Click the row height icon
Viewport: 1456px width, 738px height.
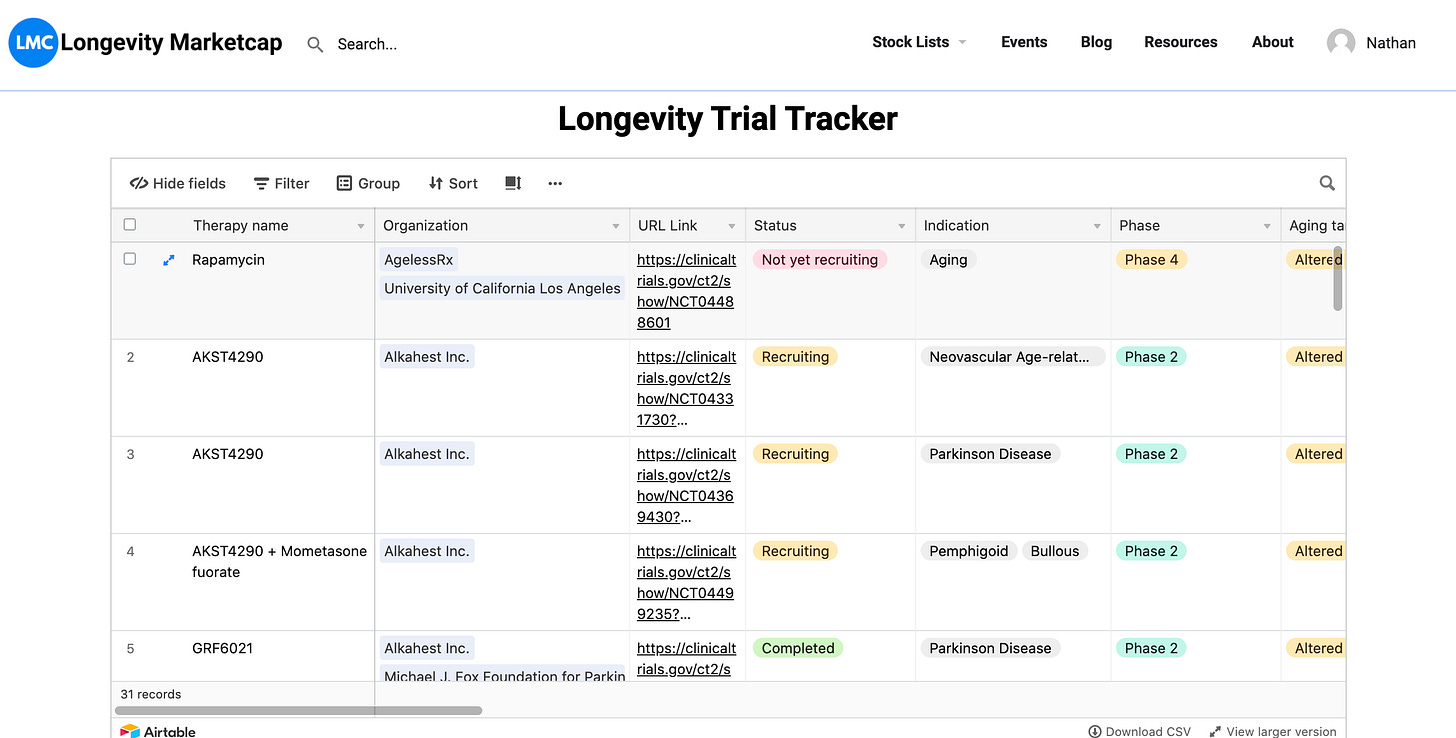(x=513, y=183)
